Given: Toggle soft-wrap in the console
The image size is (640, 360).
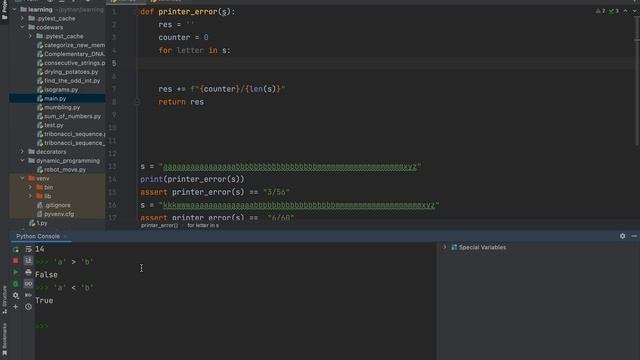Looking at the screenshot, I should pos(28,249).
